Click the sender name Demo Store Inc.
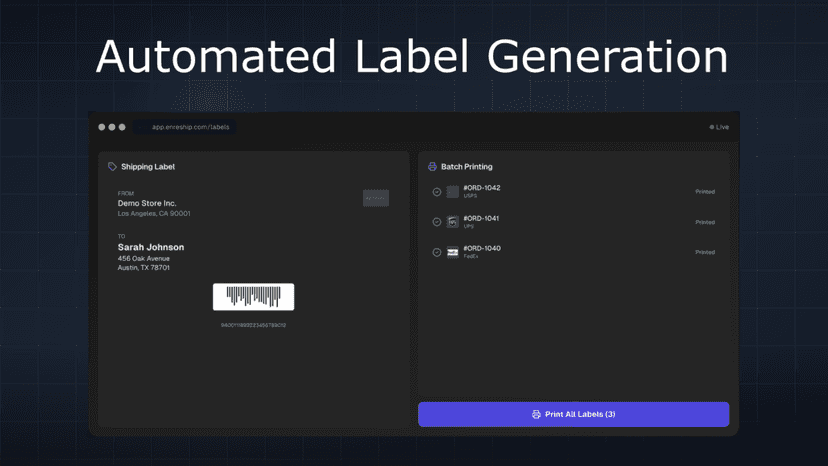 pos(147,203)
